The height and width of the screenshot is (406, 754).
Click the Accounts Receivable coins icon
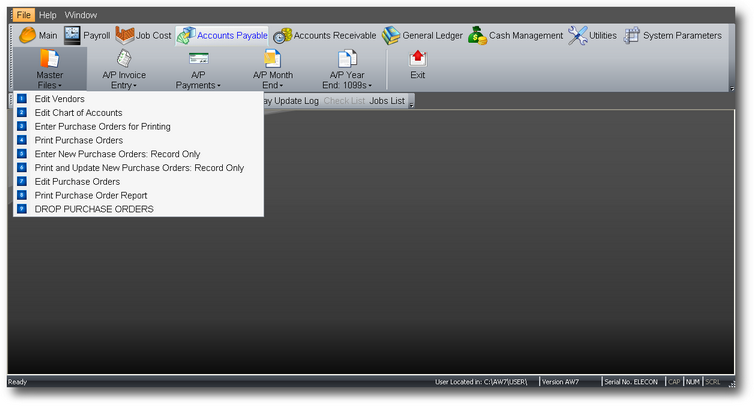pos(283,36)
